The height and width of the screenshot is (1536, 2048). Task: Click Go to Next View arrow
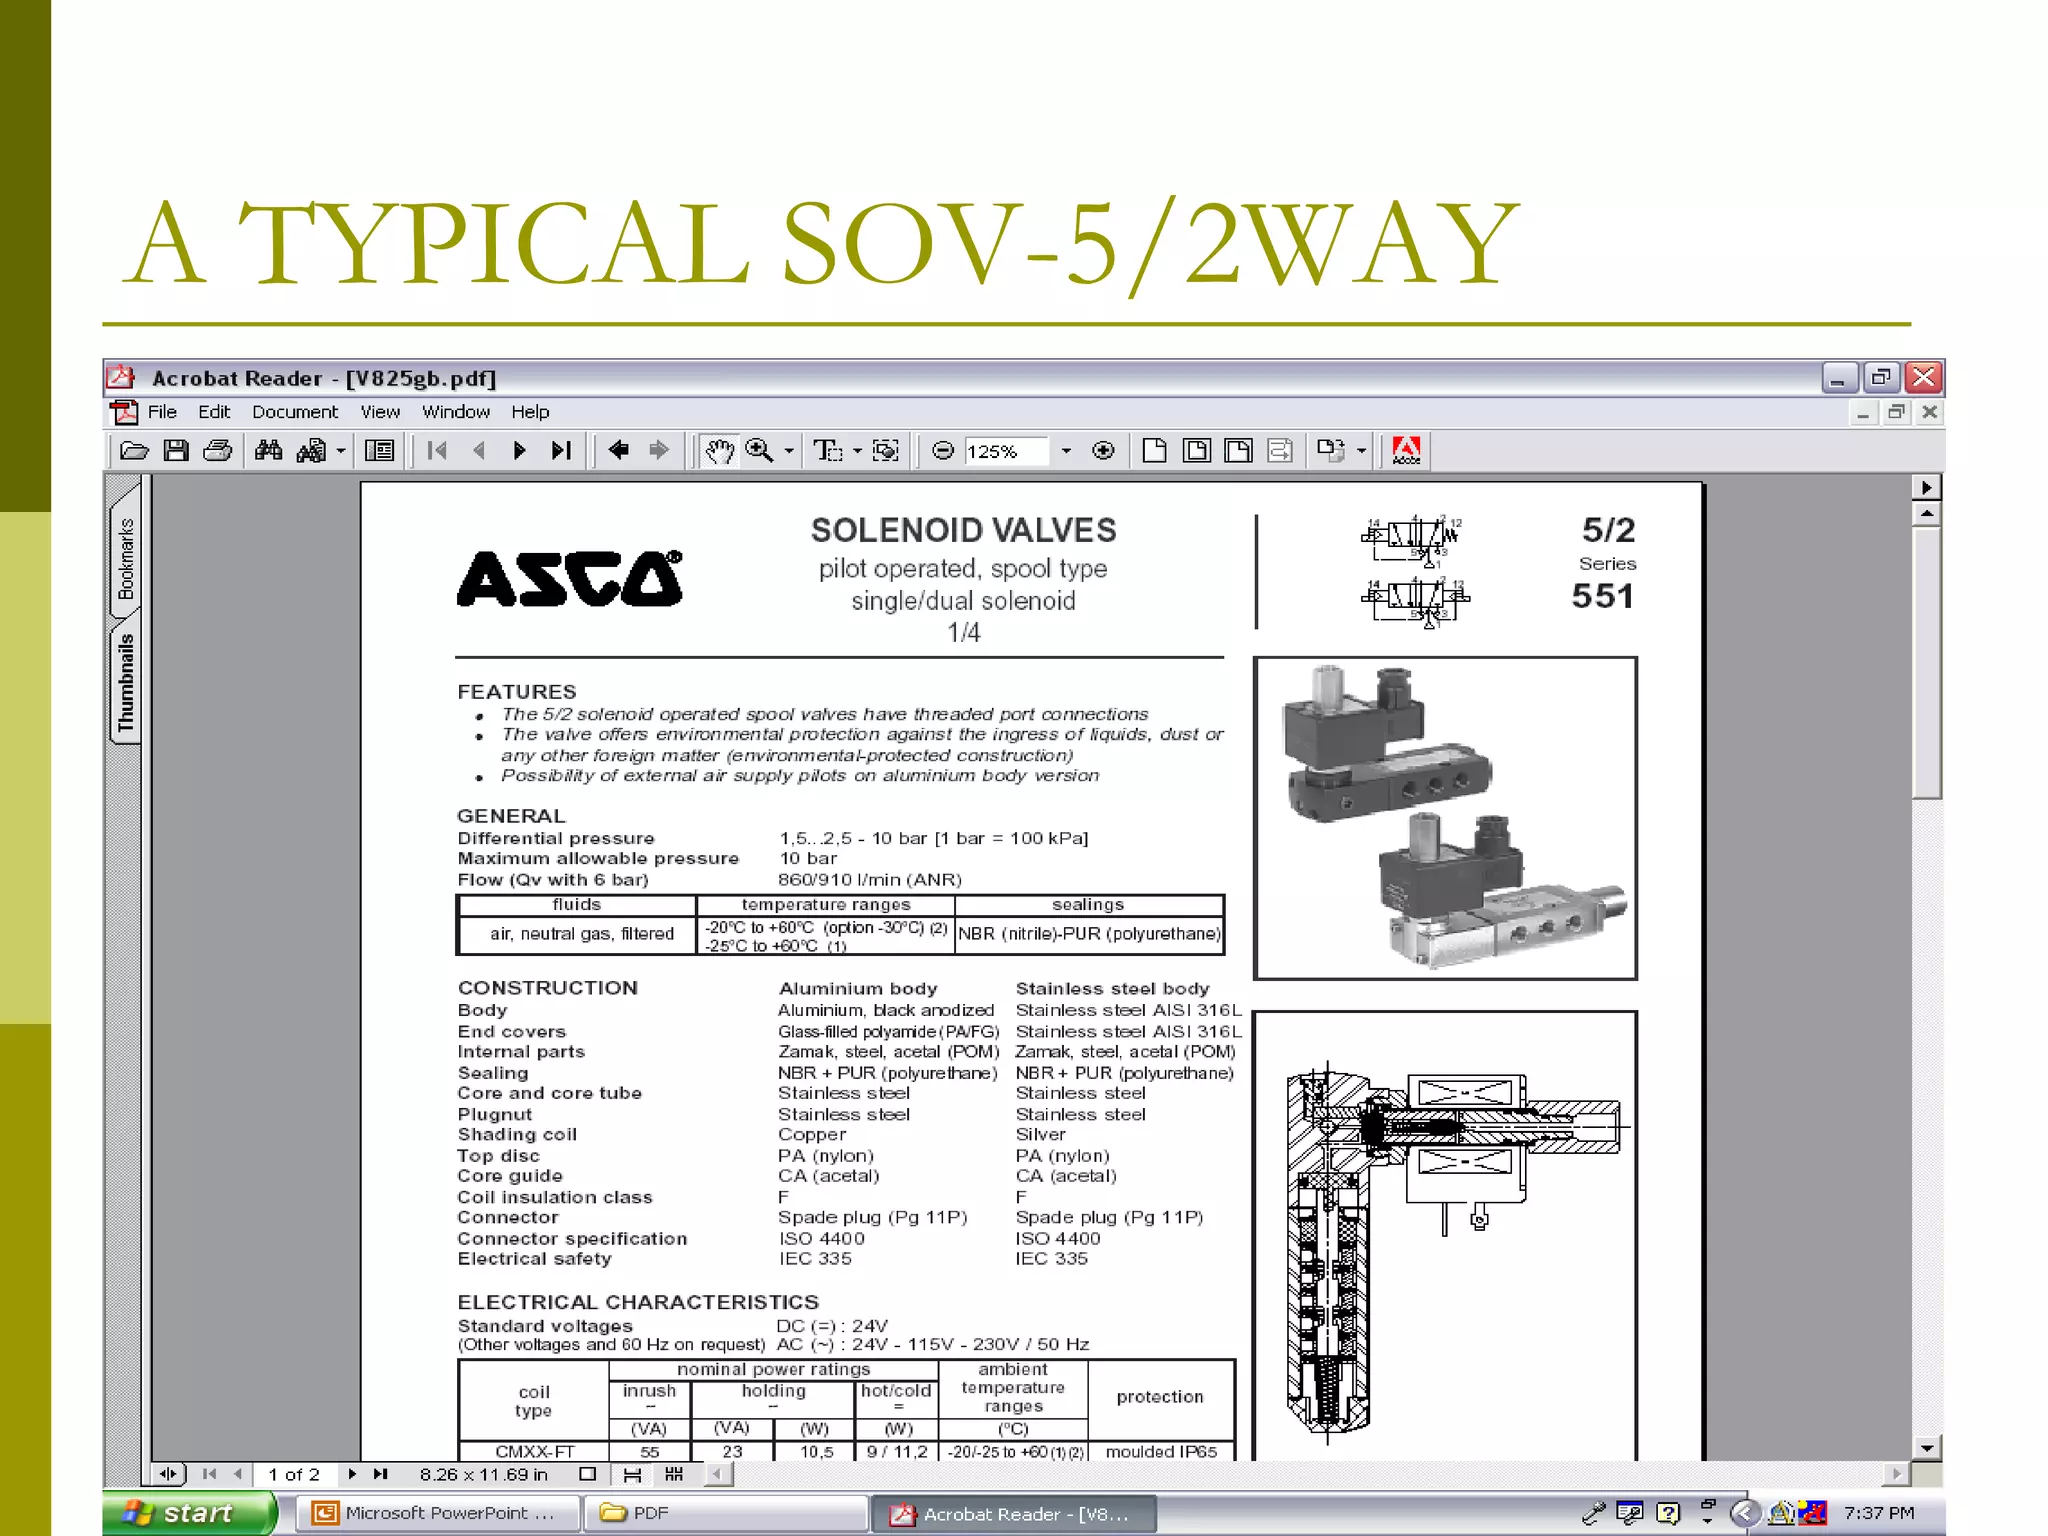click(x=659, y=451)
